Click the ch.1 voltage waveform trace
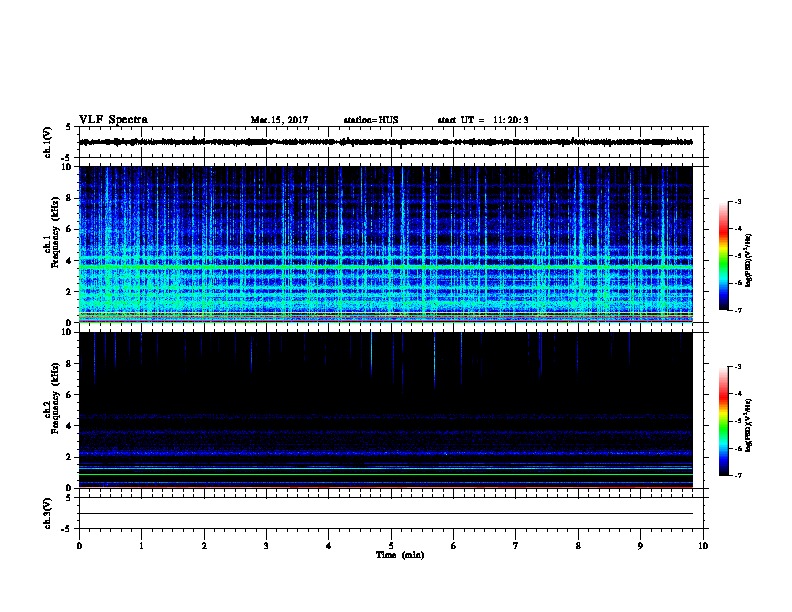 click(x=386, y=142)
